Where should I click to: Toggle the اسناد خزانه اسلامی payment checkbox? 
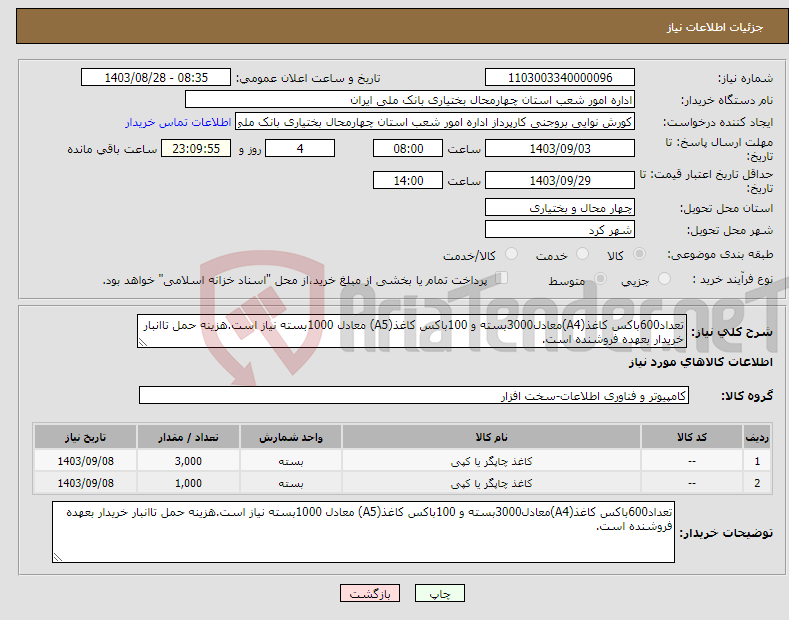(502, 278)
